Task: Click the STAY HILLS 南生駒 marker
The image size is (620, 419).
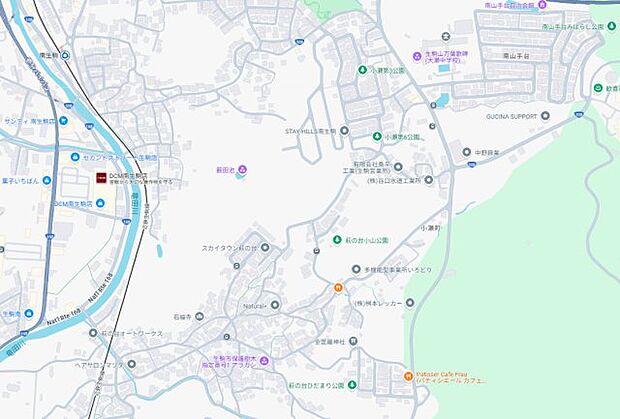Action: [x=344, y=130]
